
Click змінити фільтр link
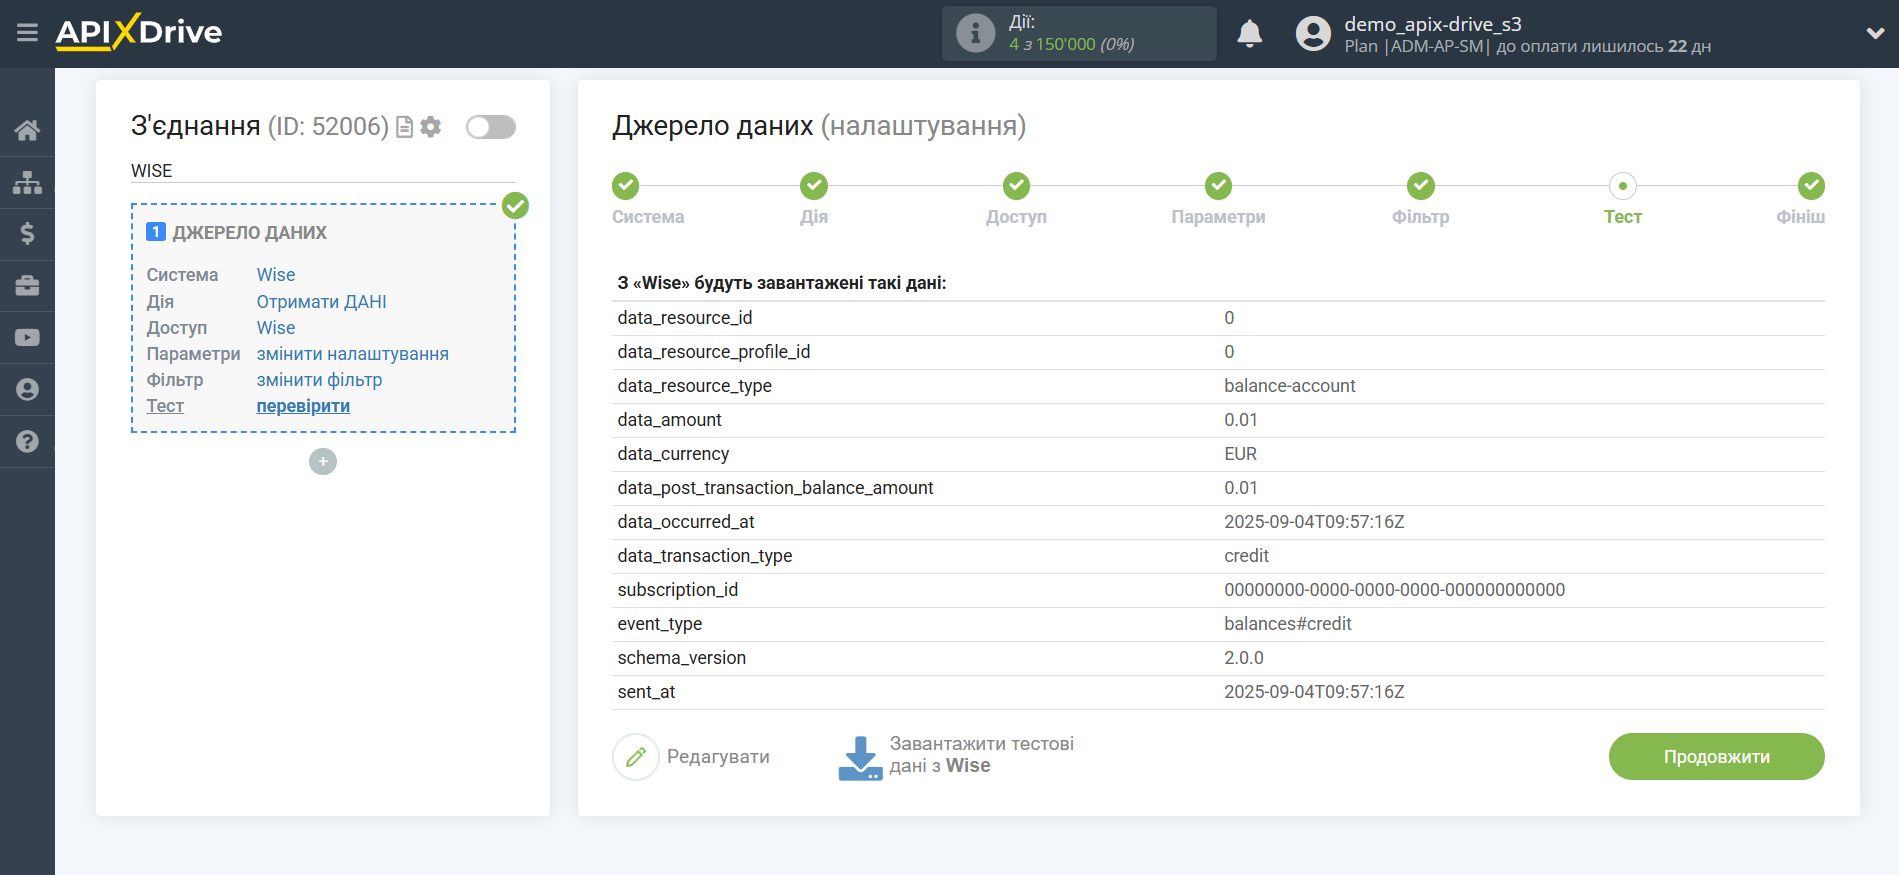pos(319,380)
